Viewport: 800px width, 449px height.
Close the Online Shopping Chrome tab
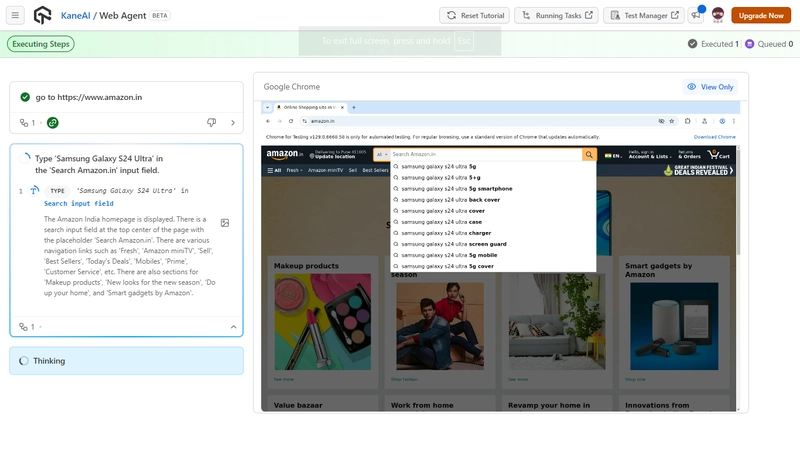[x=342, y=107]
